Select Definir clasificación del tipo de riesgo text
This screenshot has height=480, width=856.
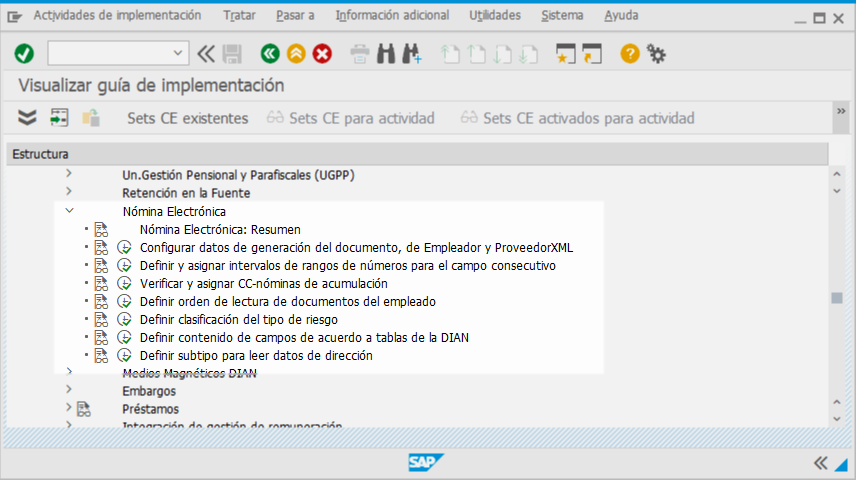239,319
